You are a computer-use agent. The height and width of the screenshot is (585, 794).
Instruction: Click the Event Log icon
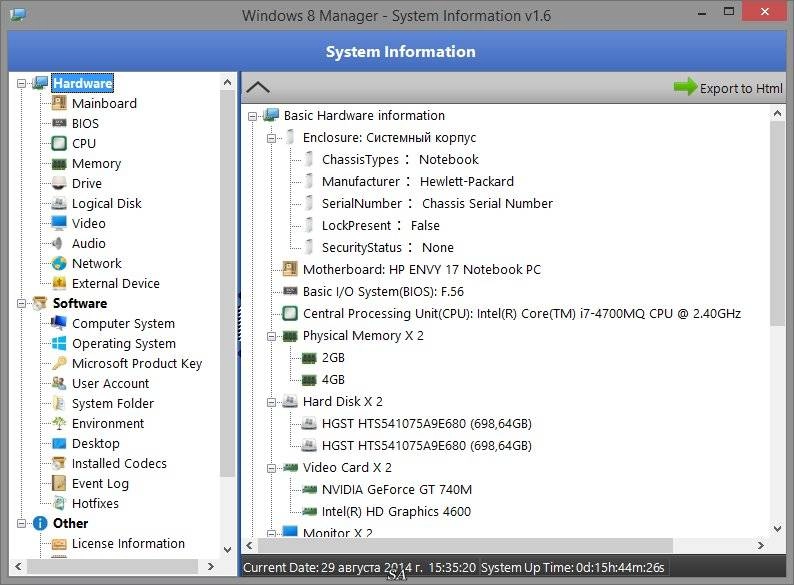point(59,483)
